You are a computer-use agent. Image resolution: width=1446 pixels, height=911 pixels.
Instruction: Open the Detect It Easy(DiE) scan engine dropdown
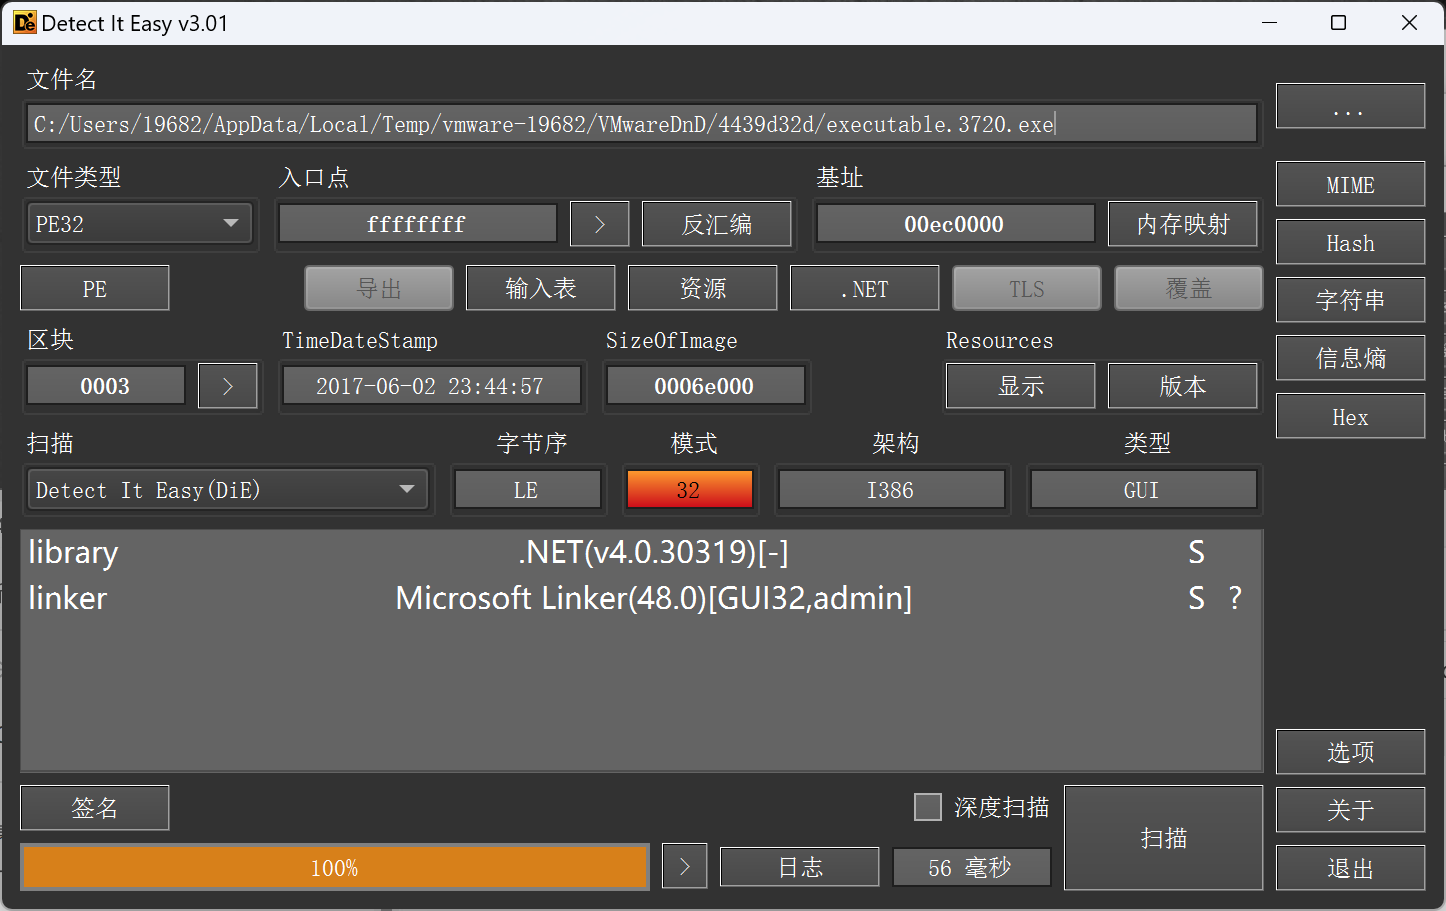(x=228, y=490)
